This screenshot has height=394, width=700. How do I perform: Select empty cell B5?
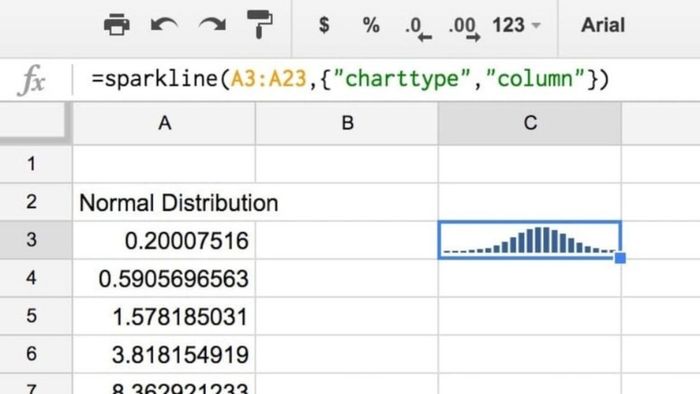[347, 316]
